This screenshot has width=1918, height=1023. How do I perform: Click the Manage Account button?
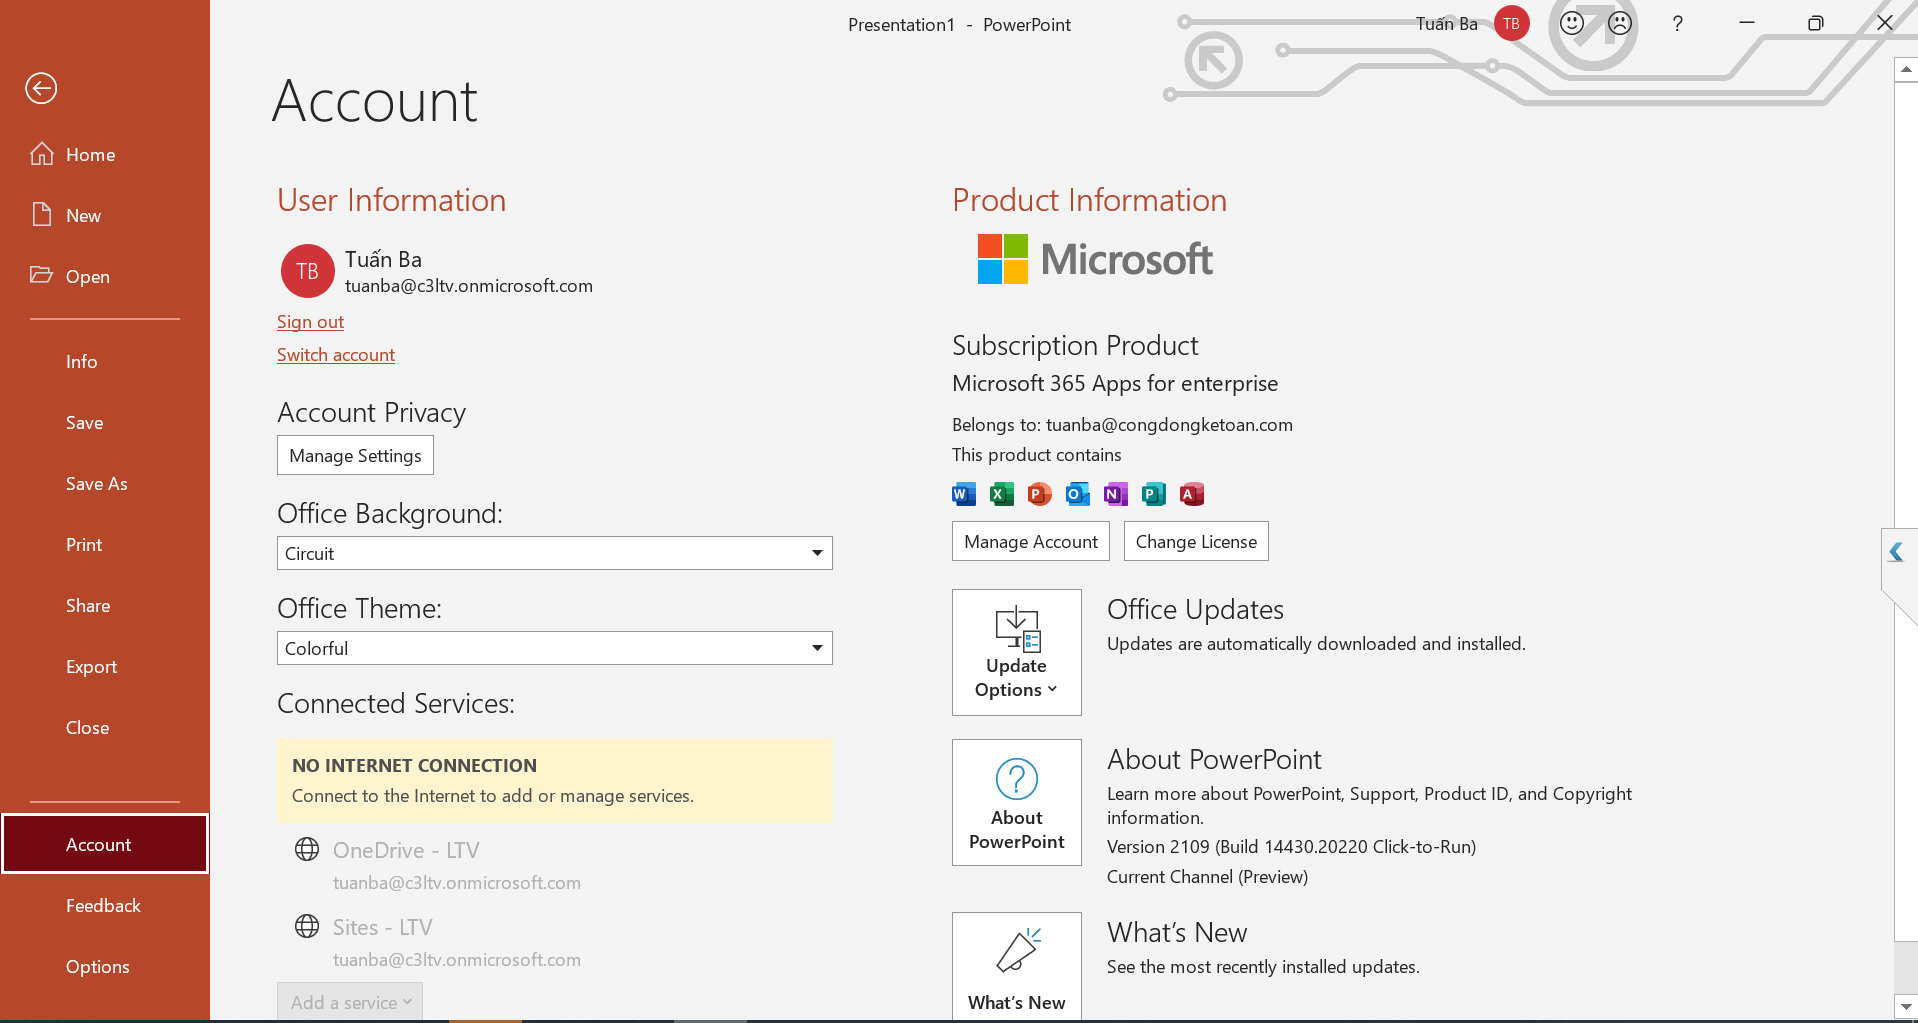point(1031,541)
